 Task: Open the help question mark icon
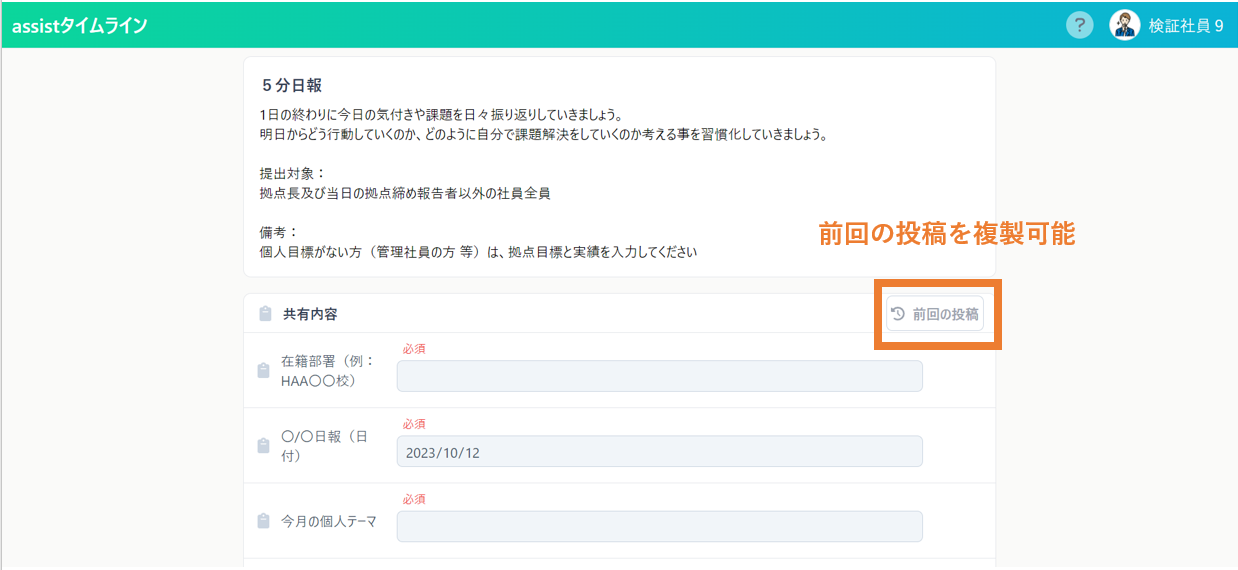pos(1079,25)
